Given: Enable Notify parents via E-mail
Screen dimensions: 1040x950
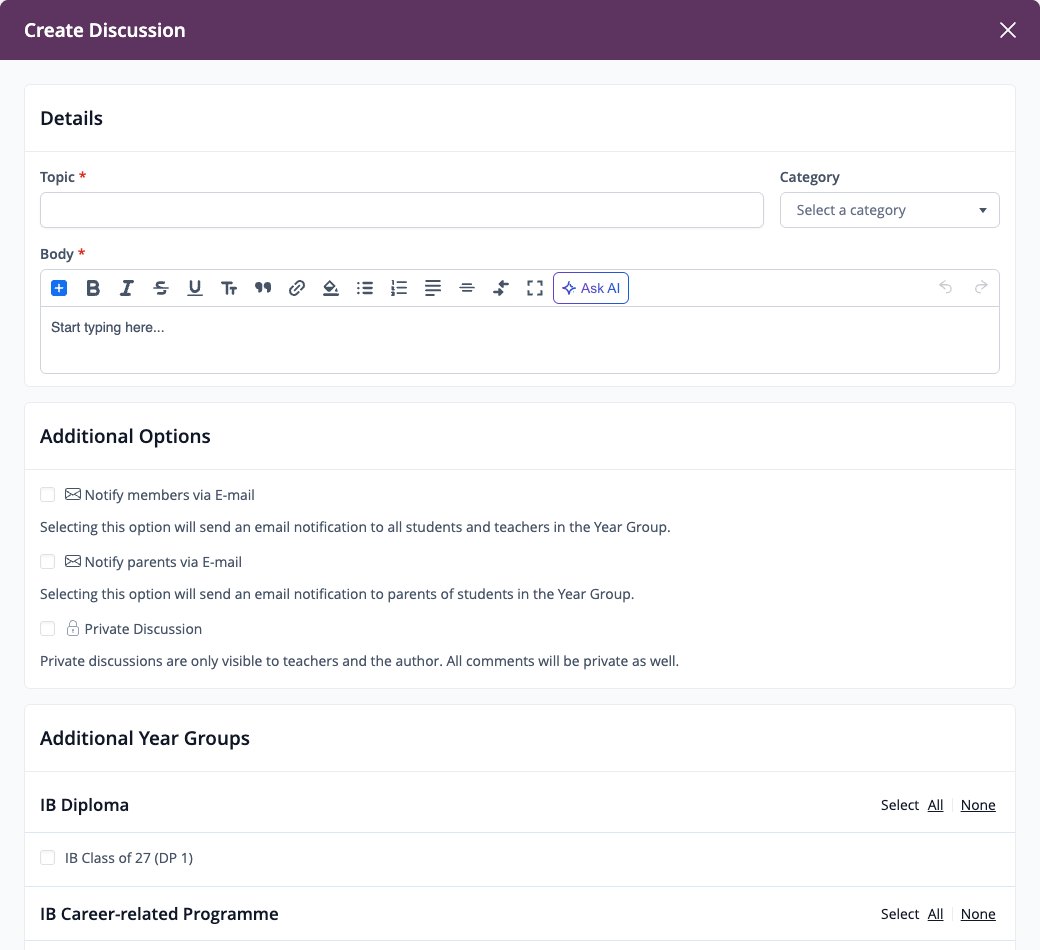Looking at the screenshot, I should (x=47, y=562).
